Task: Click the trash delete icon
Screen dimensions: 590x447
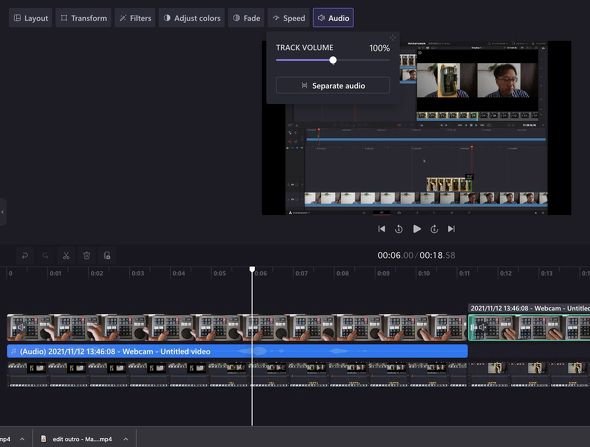Action: [87, 256]
